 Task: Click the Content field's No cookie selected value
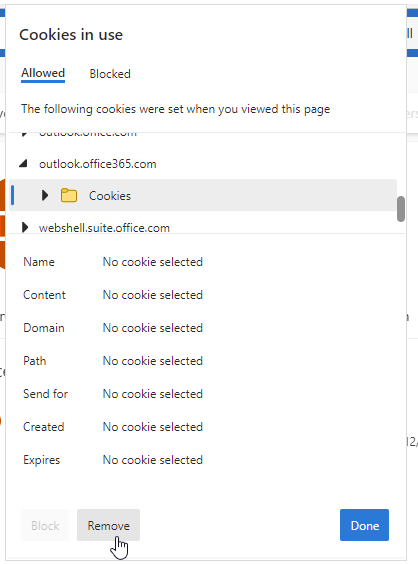tap(153, 295)
